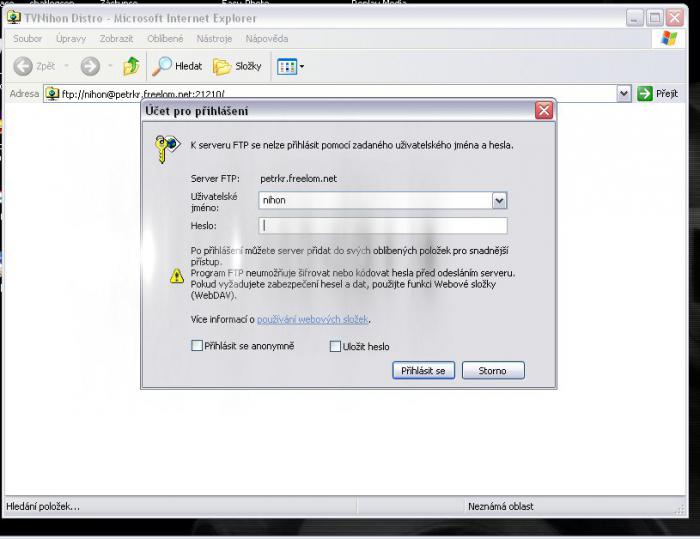The height and width of the screenshot is (539, 700).
Task: Minimize the Internet Explorer window
Action: point(634,18)
